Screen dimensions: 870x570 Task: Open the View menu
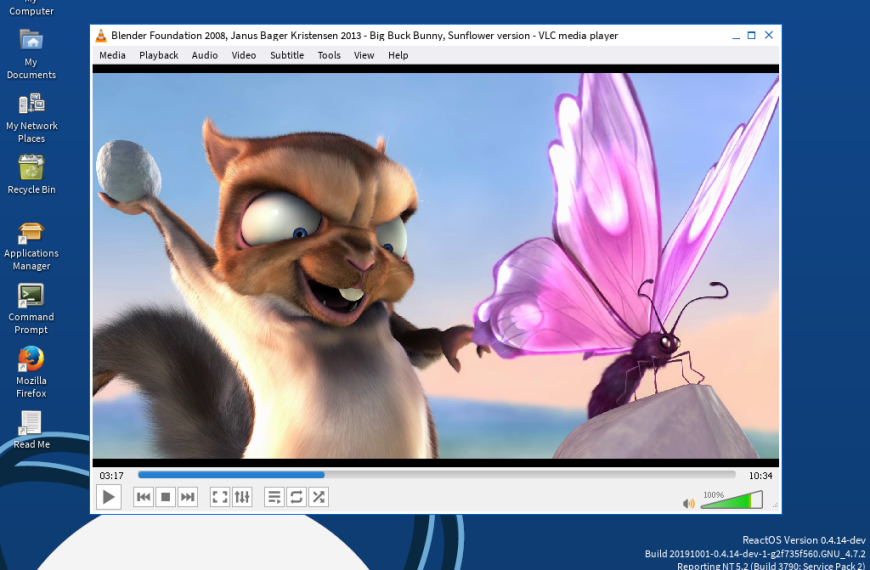364,55
